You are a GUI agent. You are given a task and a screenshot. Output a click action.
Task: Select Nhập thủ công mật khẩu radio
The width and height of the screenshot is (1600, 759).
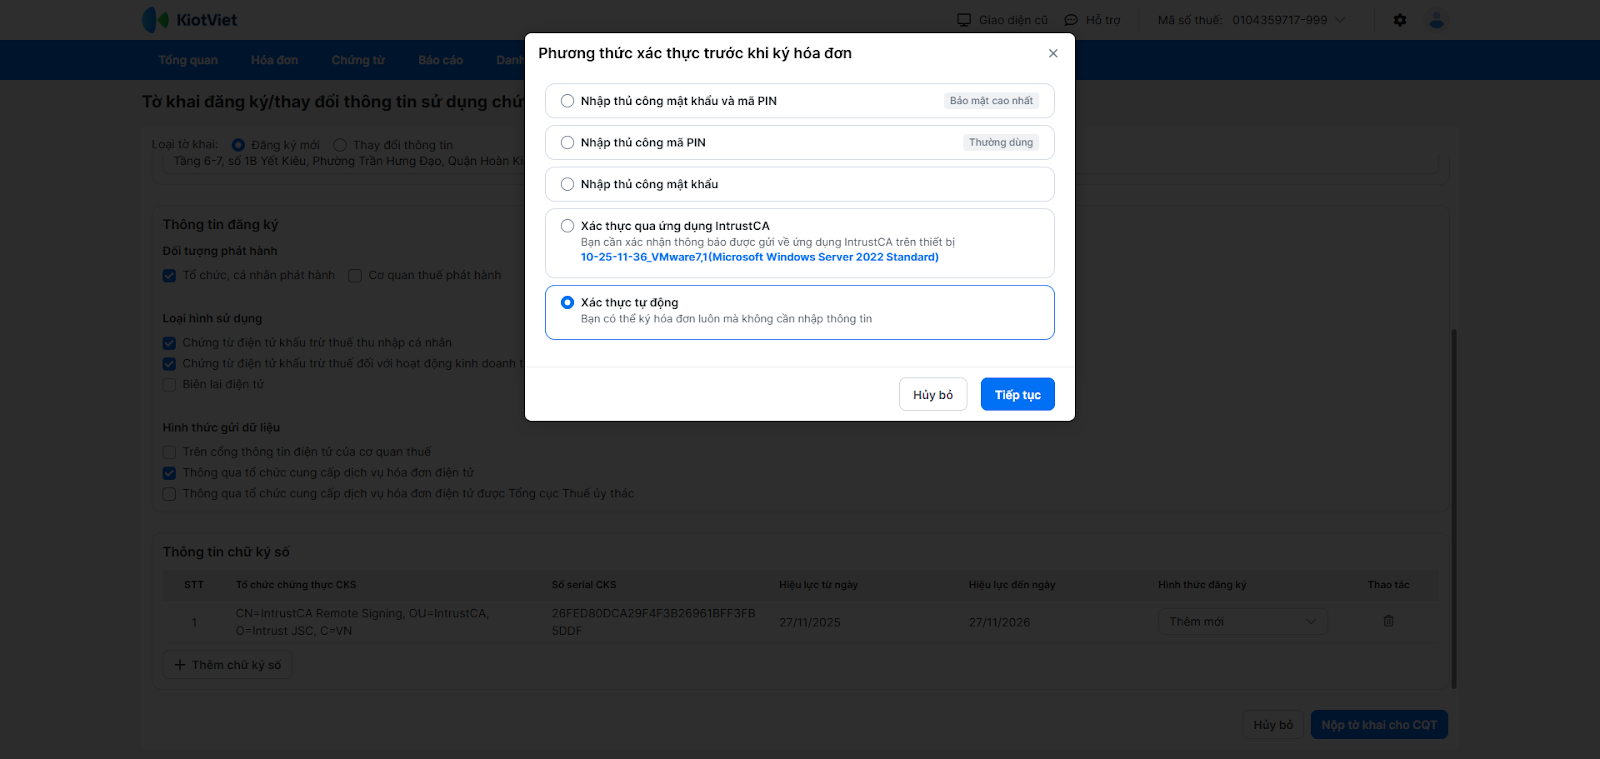[568, 184]
